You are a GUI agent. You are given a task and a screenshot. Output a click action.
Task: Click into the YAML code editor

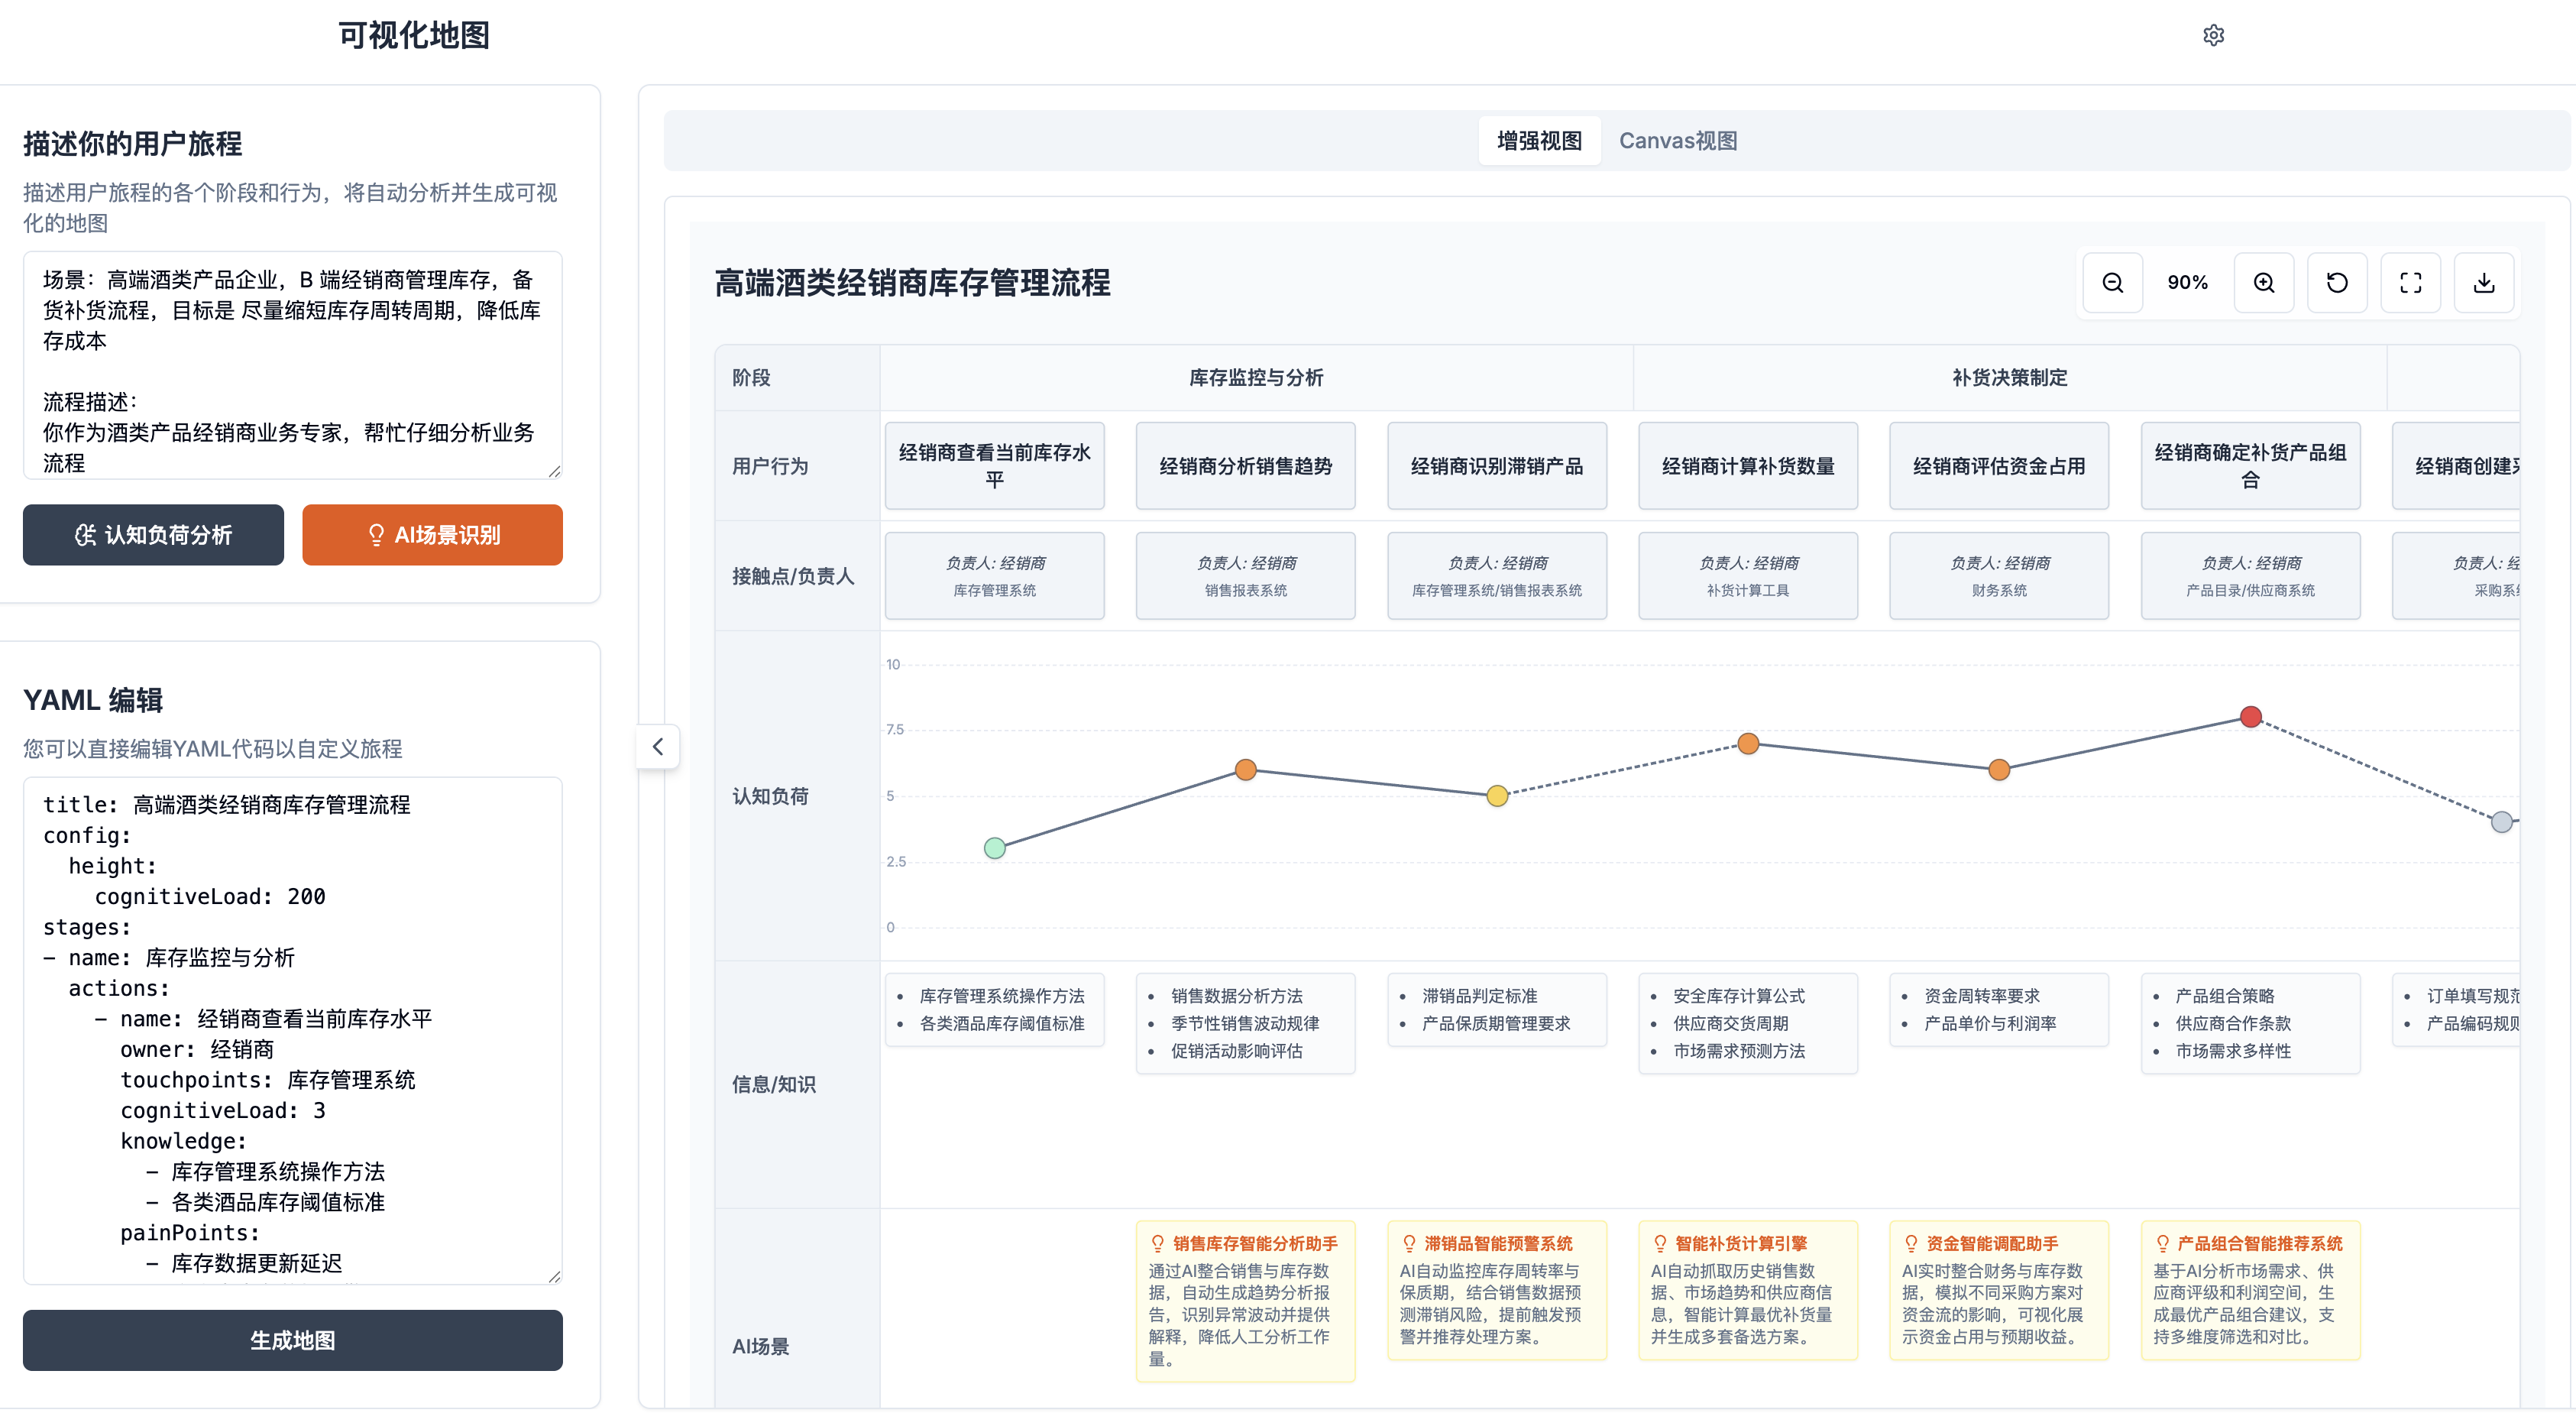(292, 1030)
